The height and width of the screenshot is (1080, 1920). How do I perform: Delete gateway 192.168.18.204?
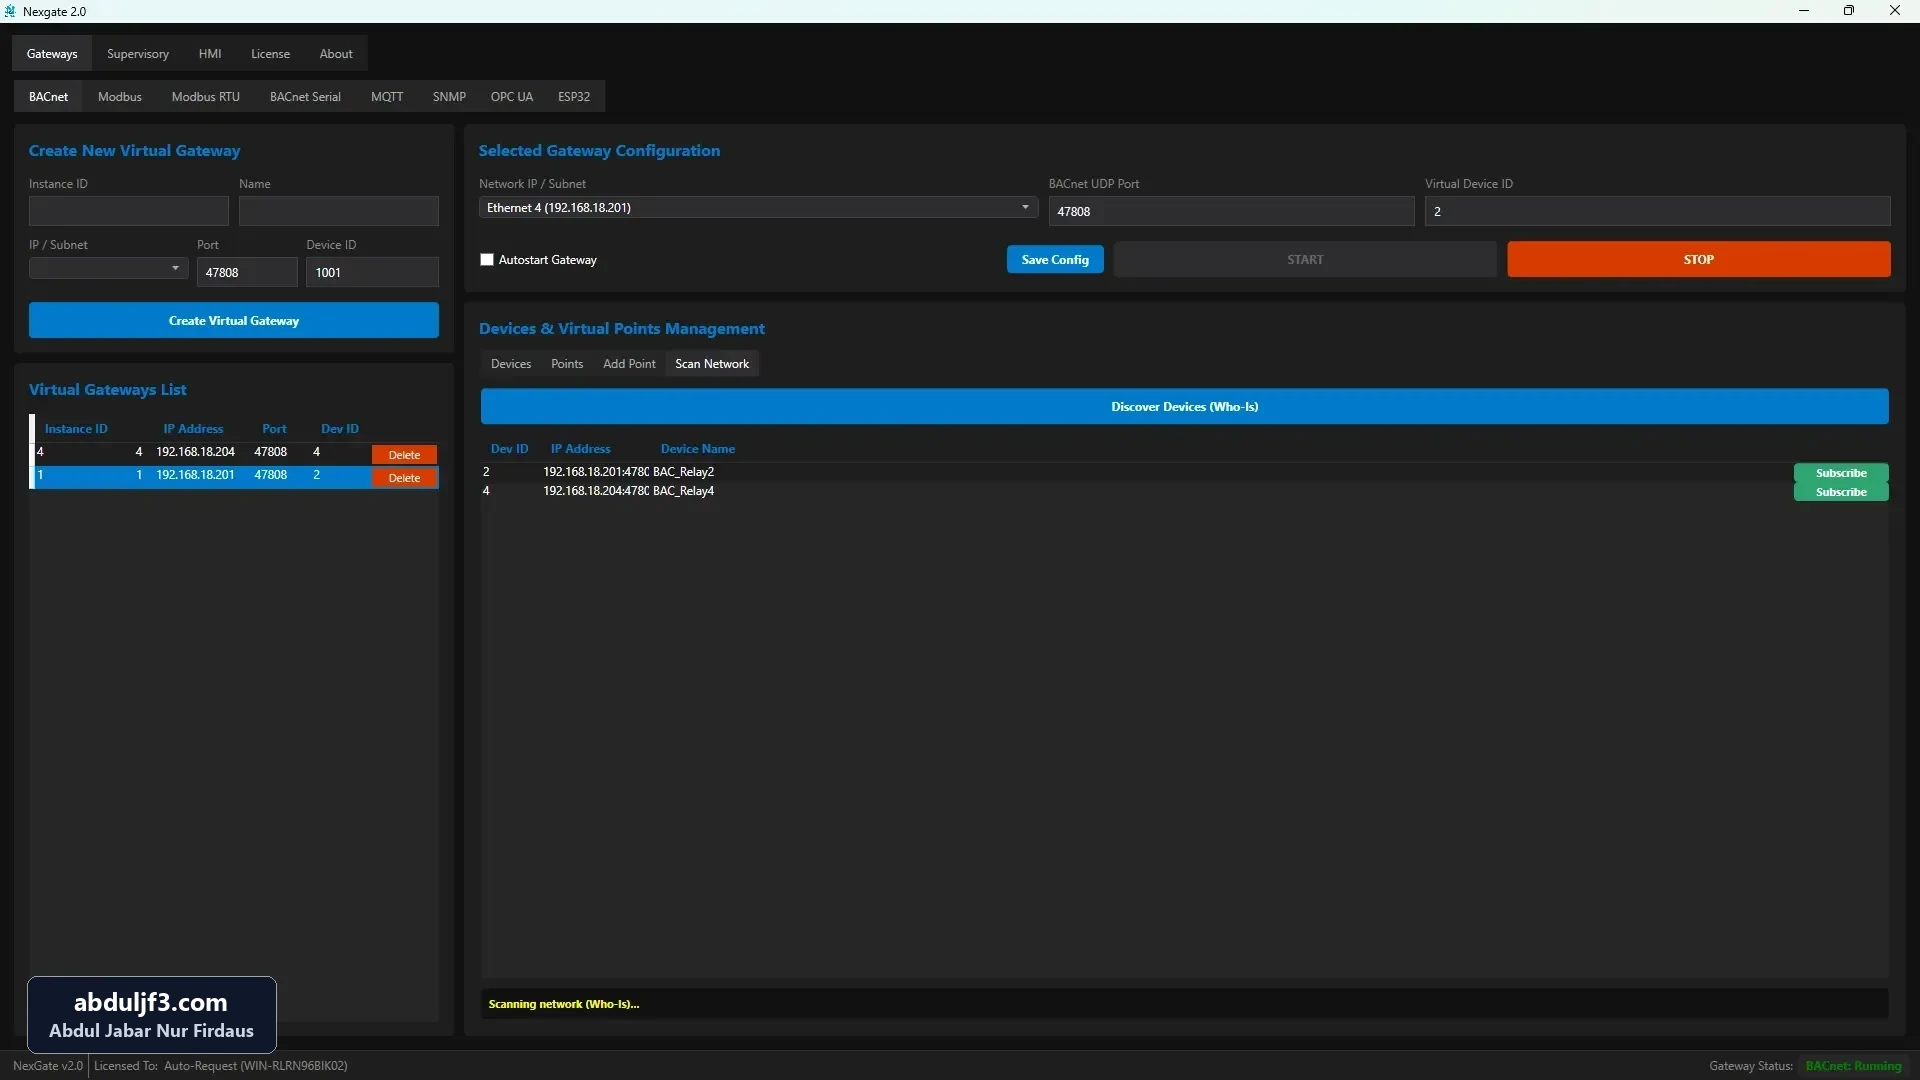pyautogui.click(x=404, y=455)
